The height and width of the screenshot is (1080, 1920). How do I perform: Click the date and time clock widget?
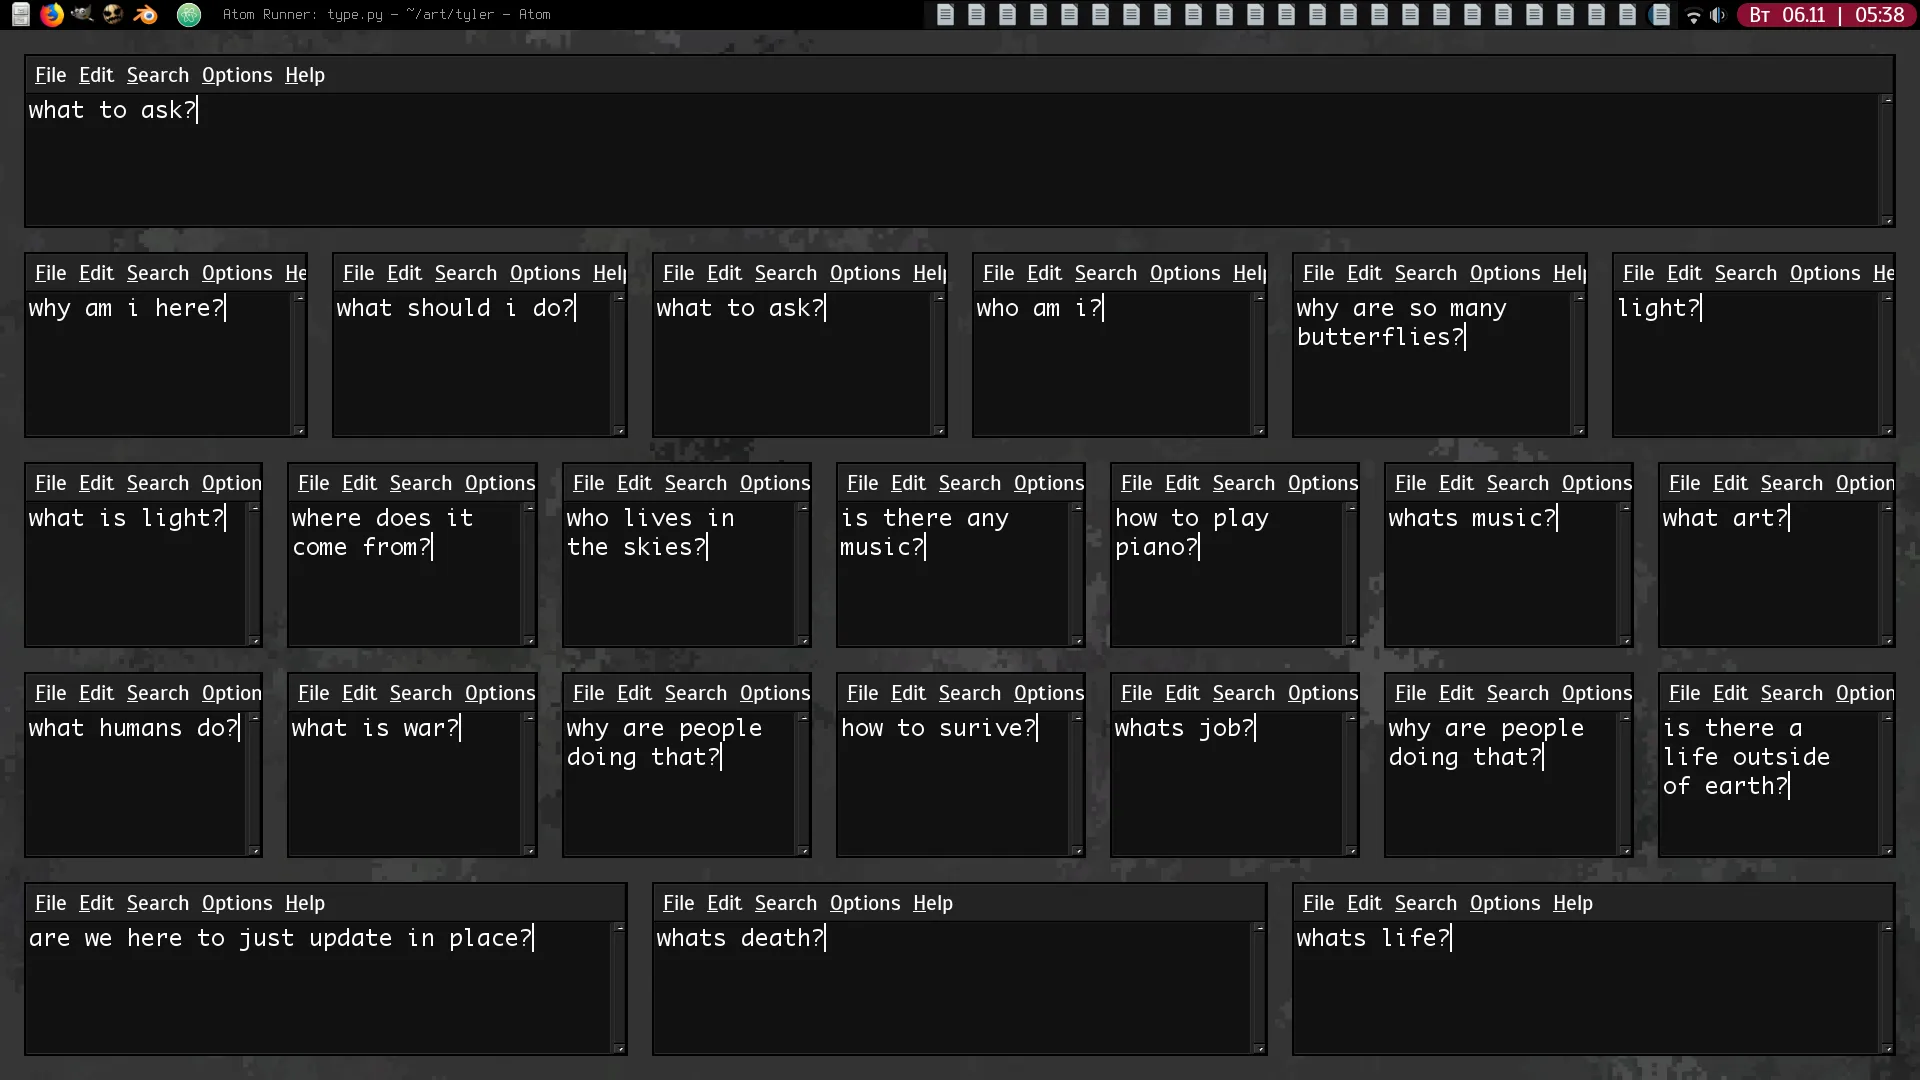pos(1826,15)
